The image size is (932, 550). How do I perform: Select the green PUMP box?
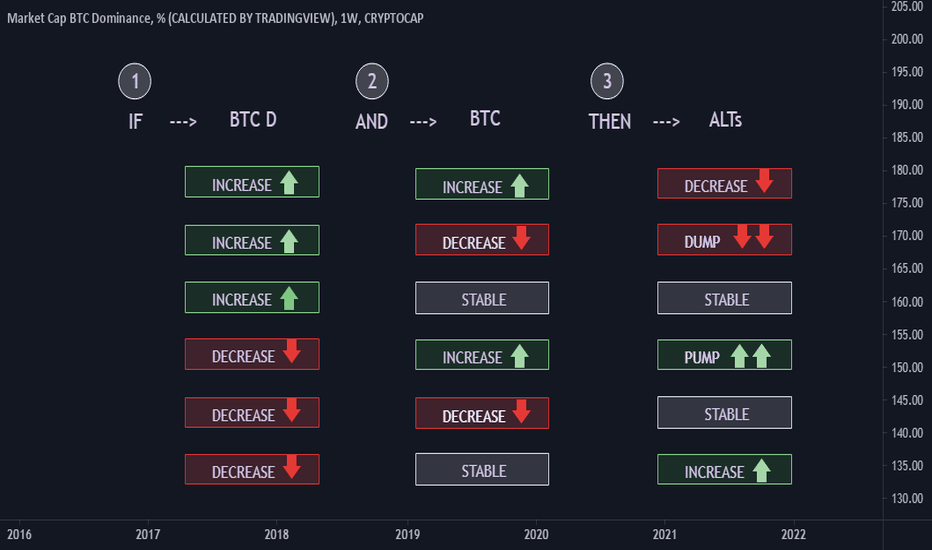point(724,356)
